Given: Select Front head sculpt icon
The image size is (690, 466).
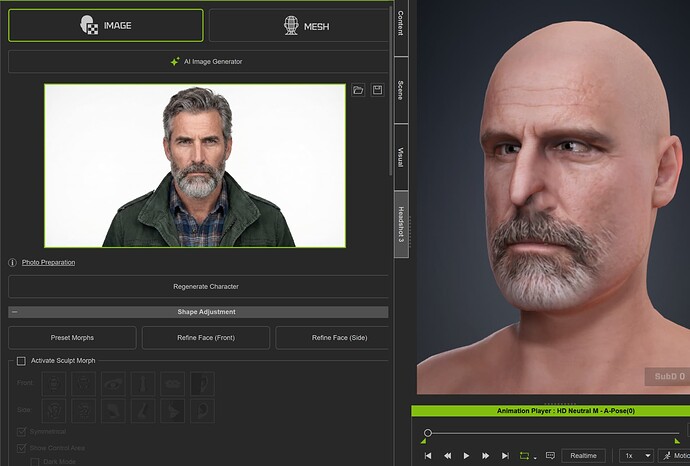Looking at the screenshot, I should pyautogui.click(x=54, y=384).
